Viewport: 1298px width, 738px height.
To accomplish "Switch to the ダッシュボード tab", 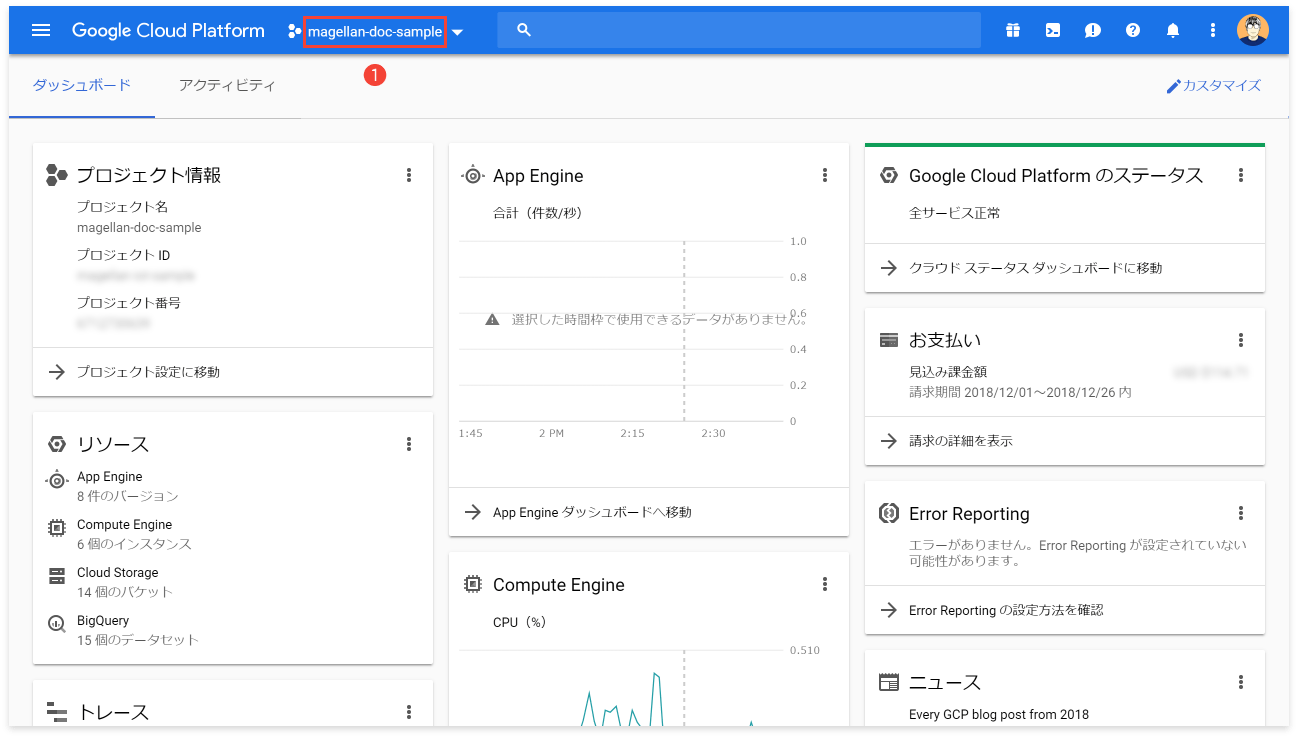I will pyautogui.click(x=82, y=85).
